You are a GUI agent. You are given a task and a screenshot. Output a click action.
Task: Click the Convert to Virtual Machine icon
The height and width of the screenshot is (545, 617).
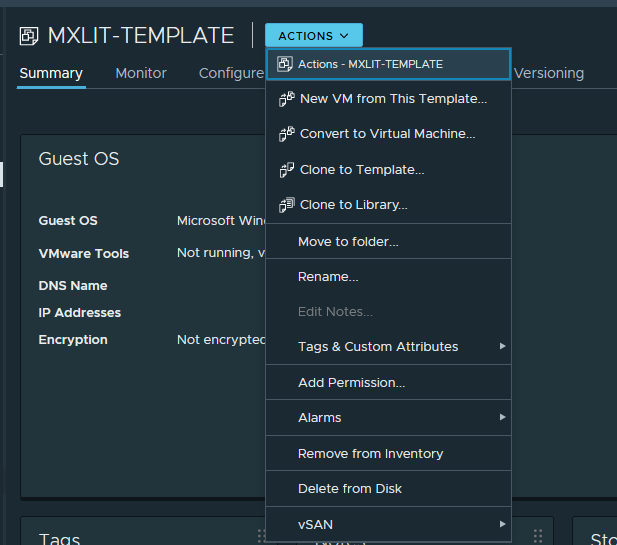[286, 134]
